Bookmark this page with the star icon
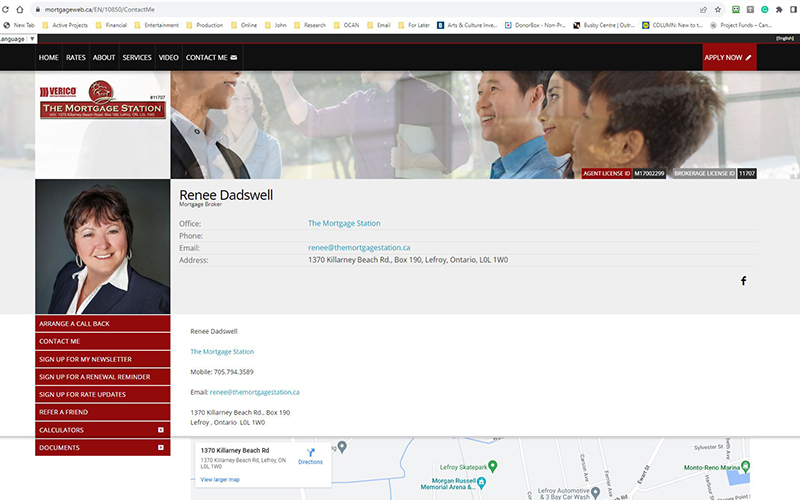800x500 pixels. (718, 9)
